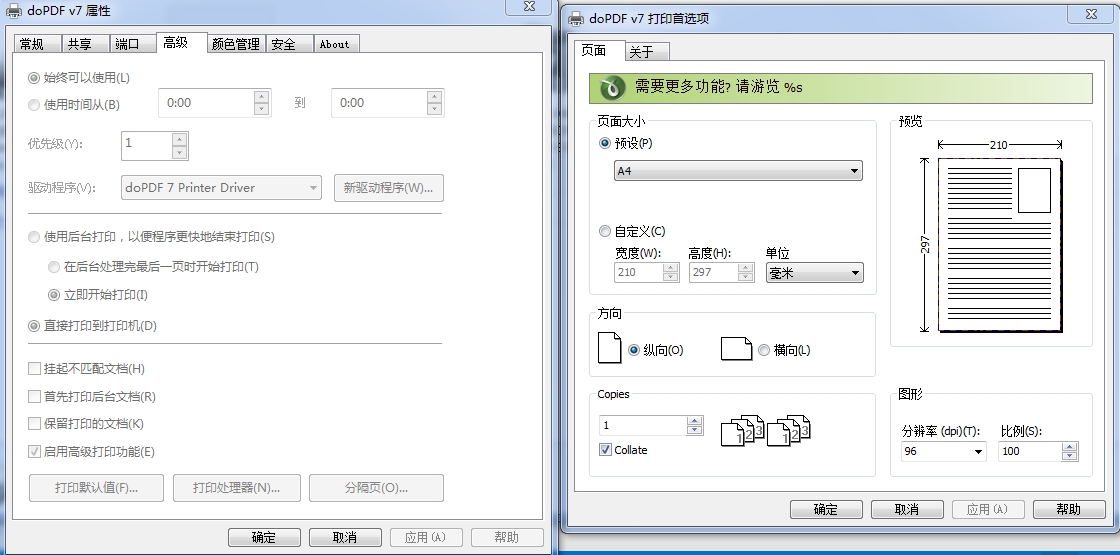Image resolution: width=1120 pixels, height=555 pixels.
Task: Click 帮助 in 属性 window
Action: point(507,537)
